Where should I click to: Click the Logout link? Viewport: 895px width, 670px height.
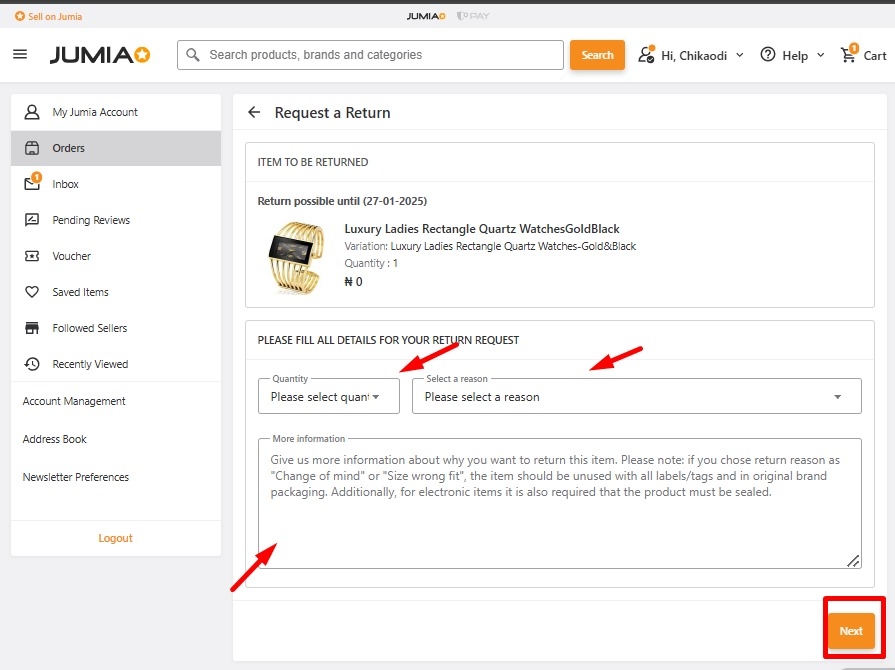115,538
